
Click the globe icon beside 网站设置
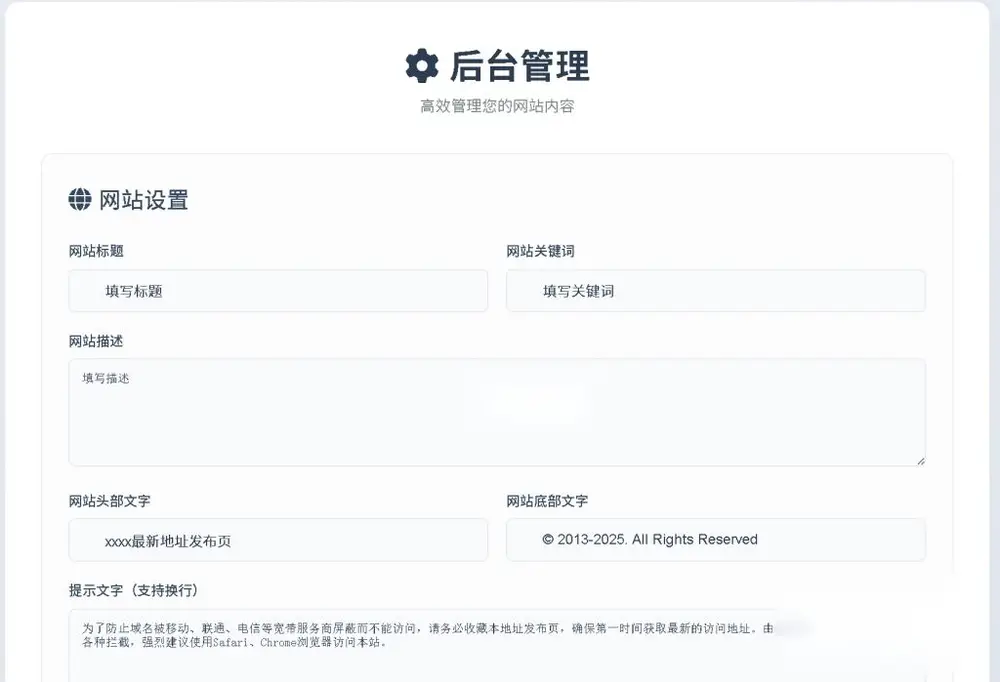[x=80, y=199]
